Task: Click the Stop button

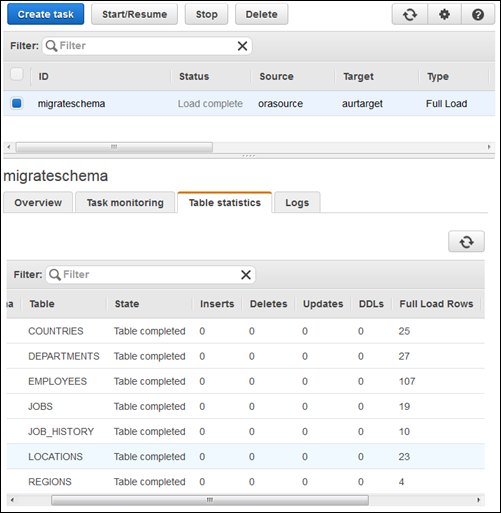Action: click(206, 14)
